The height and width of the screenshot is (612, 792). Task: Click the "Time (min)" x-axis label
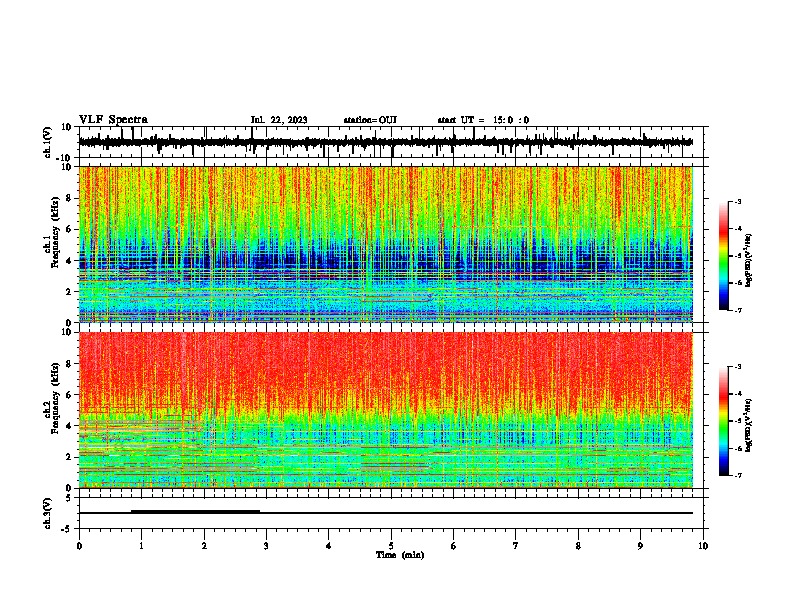tap(400, 555)
